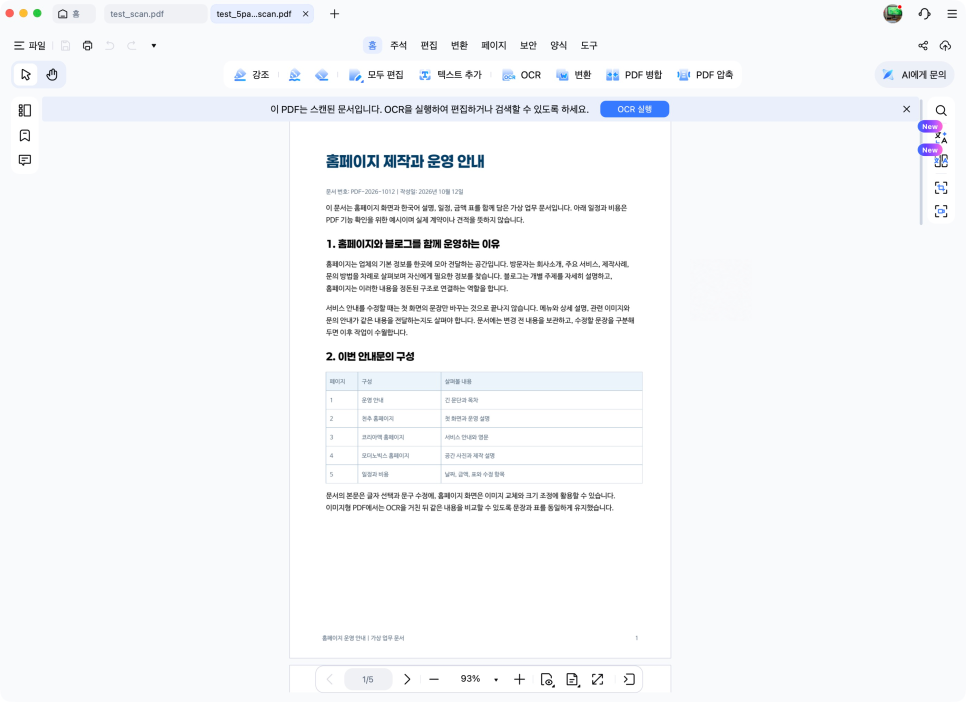Click the cloud upload icon
The height and width of the screenshot is (702, 966).
click(945, 46)
